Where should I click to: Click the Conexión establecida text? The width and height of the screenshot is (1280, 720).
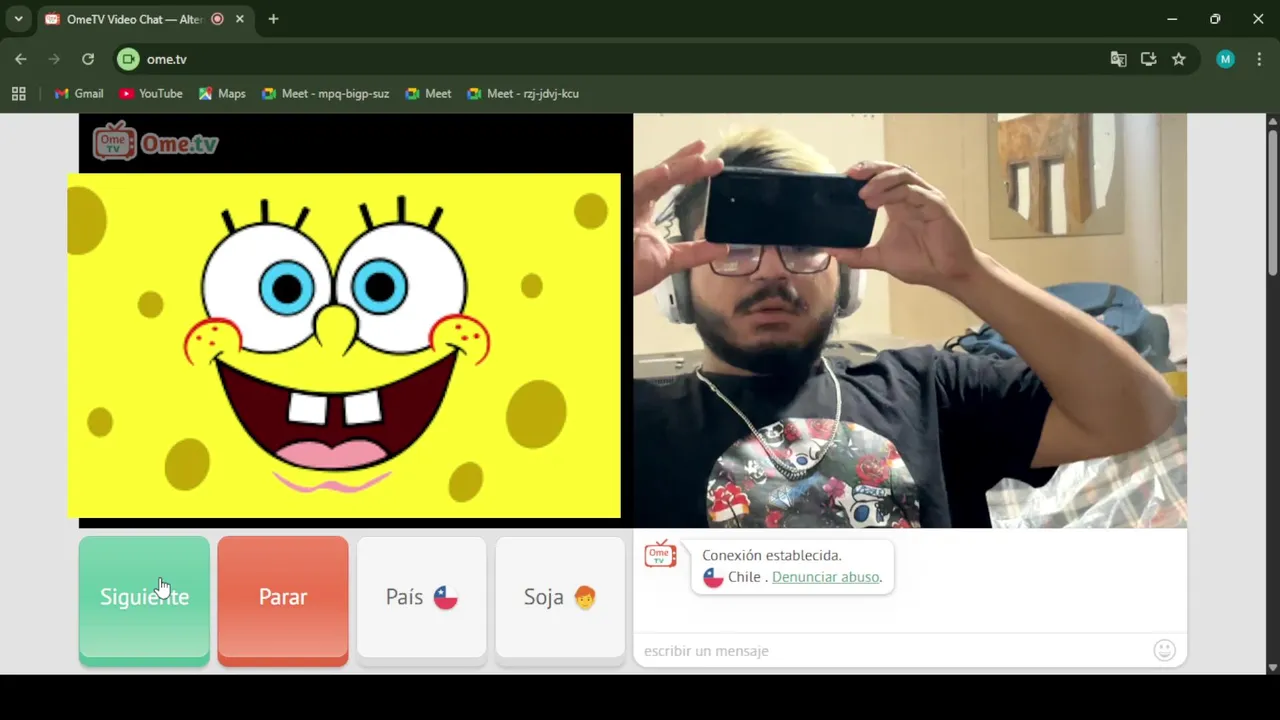point(772,555)
